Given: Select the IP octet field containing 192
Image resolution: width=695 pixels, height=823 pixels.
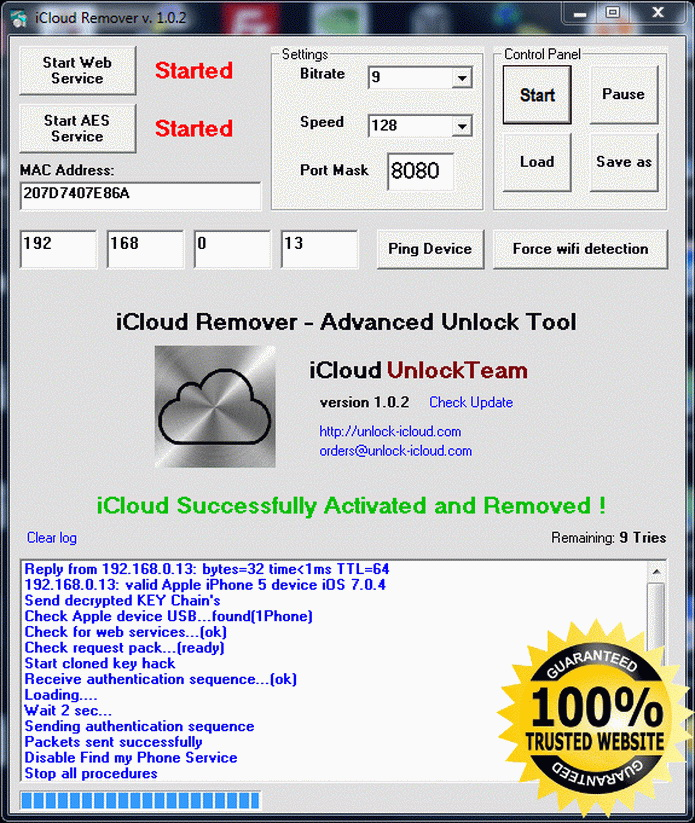Looking at the screenshot, I should point(58,249).
